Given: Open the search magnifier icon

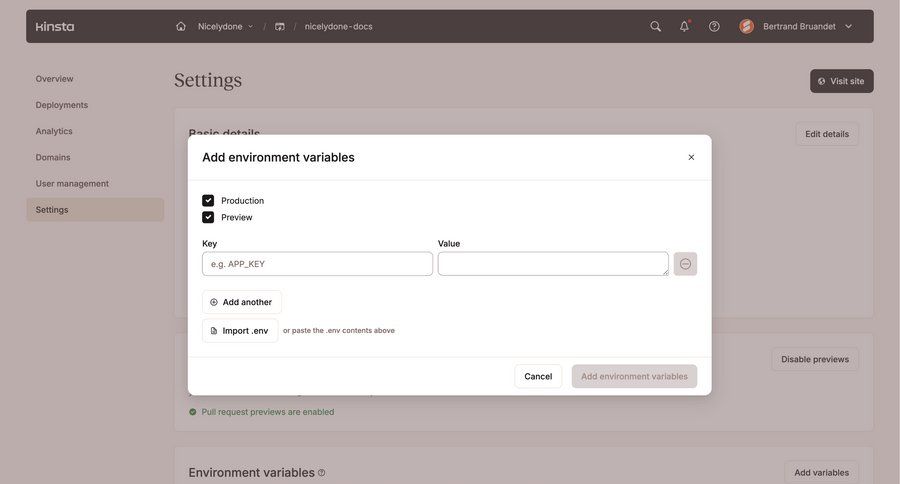Looking at the screenshot, I should point(655,26).
